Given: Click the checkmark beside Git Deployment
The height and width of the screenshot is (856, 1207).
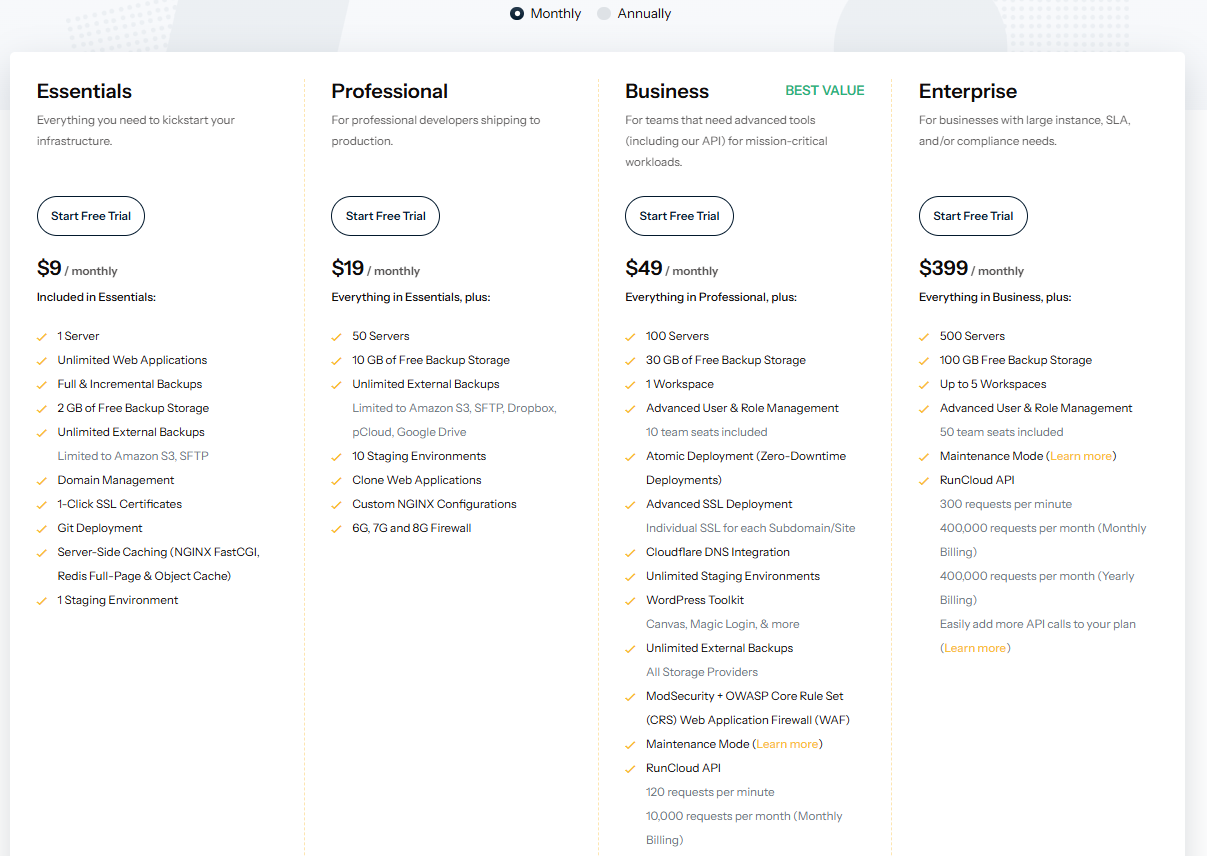Looking at the screenshot, I should point(42,529).
